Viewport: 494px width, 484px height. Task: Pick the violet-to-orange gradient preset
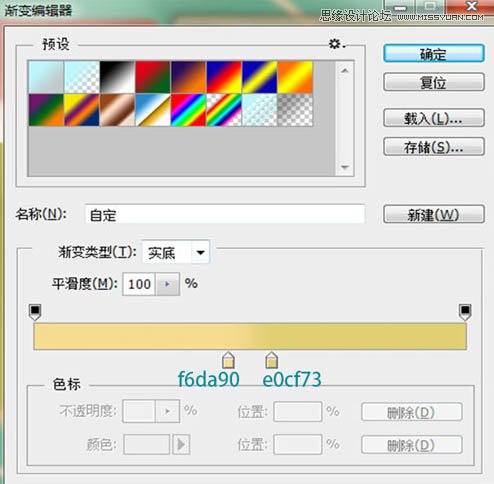pos(189,77)
